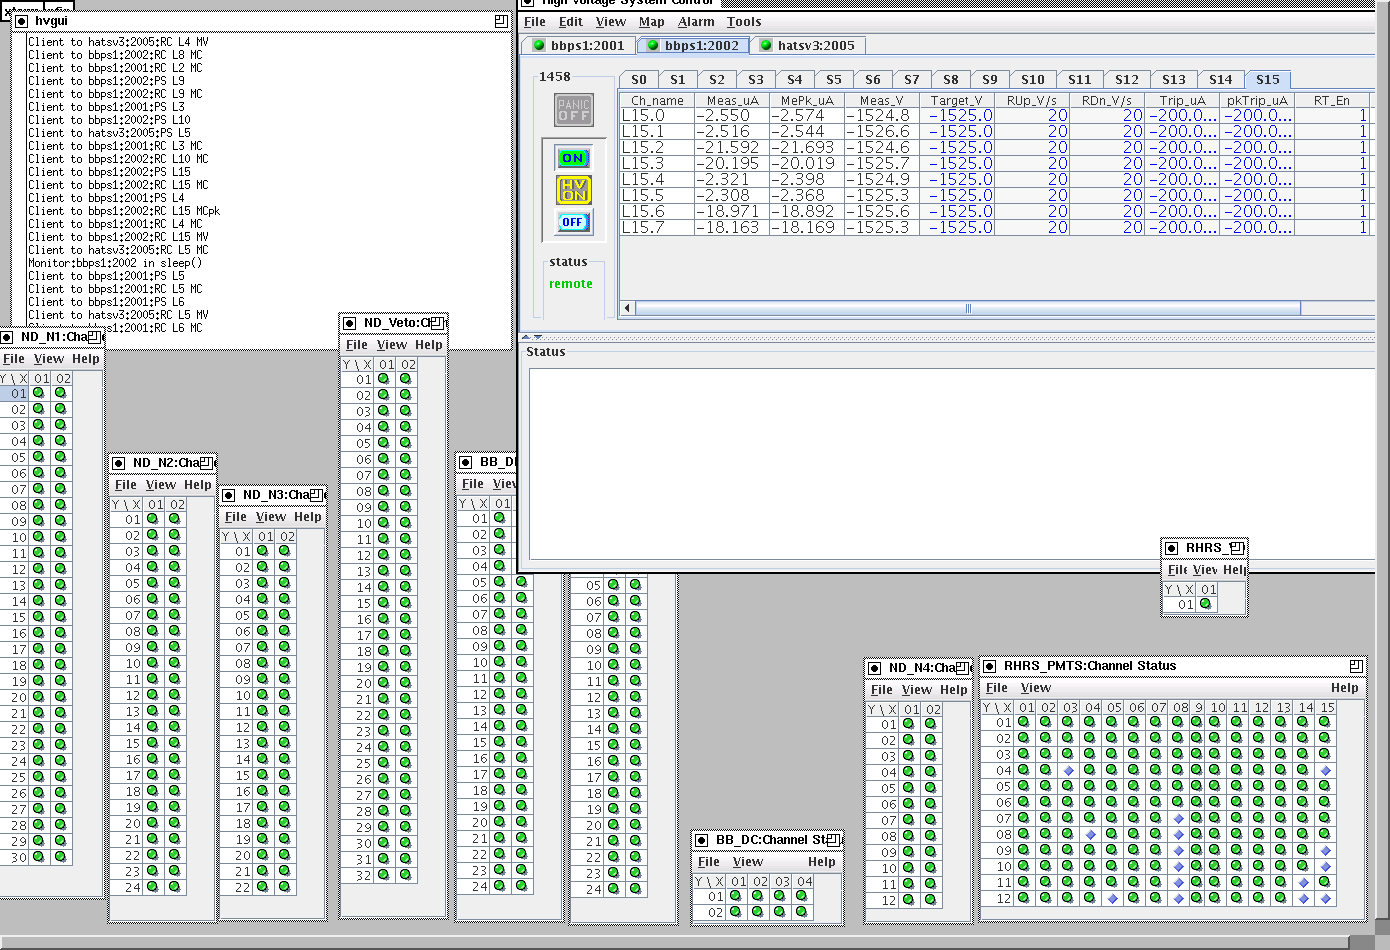The height and width of the screenshot is (950, 1390).
Task: Open Help menu in RHRS_PMTS window
Action: 1345,688
